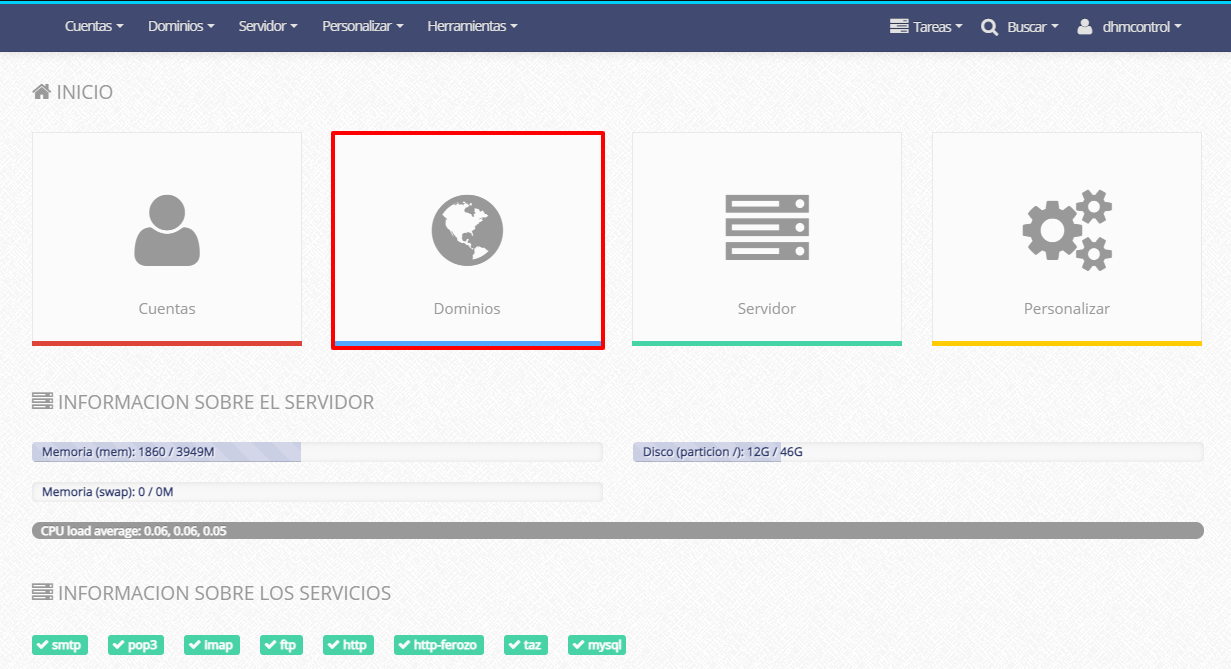Click the Memoria (mem) usage bar
The height and width of the screenshot is (669, 1231).
[x=316, y=452]
